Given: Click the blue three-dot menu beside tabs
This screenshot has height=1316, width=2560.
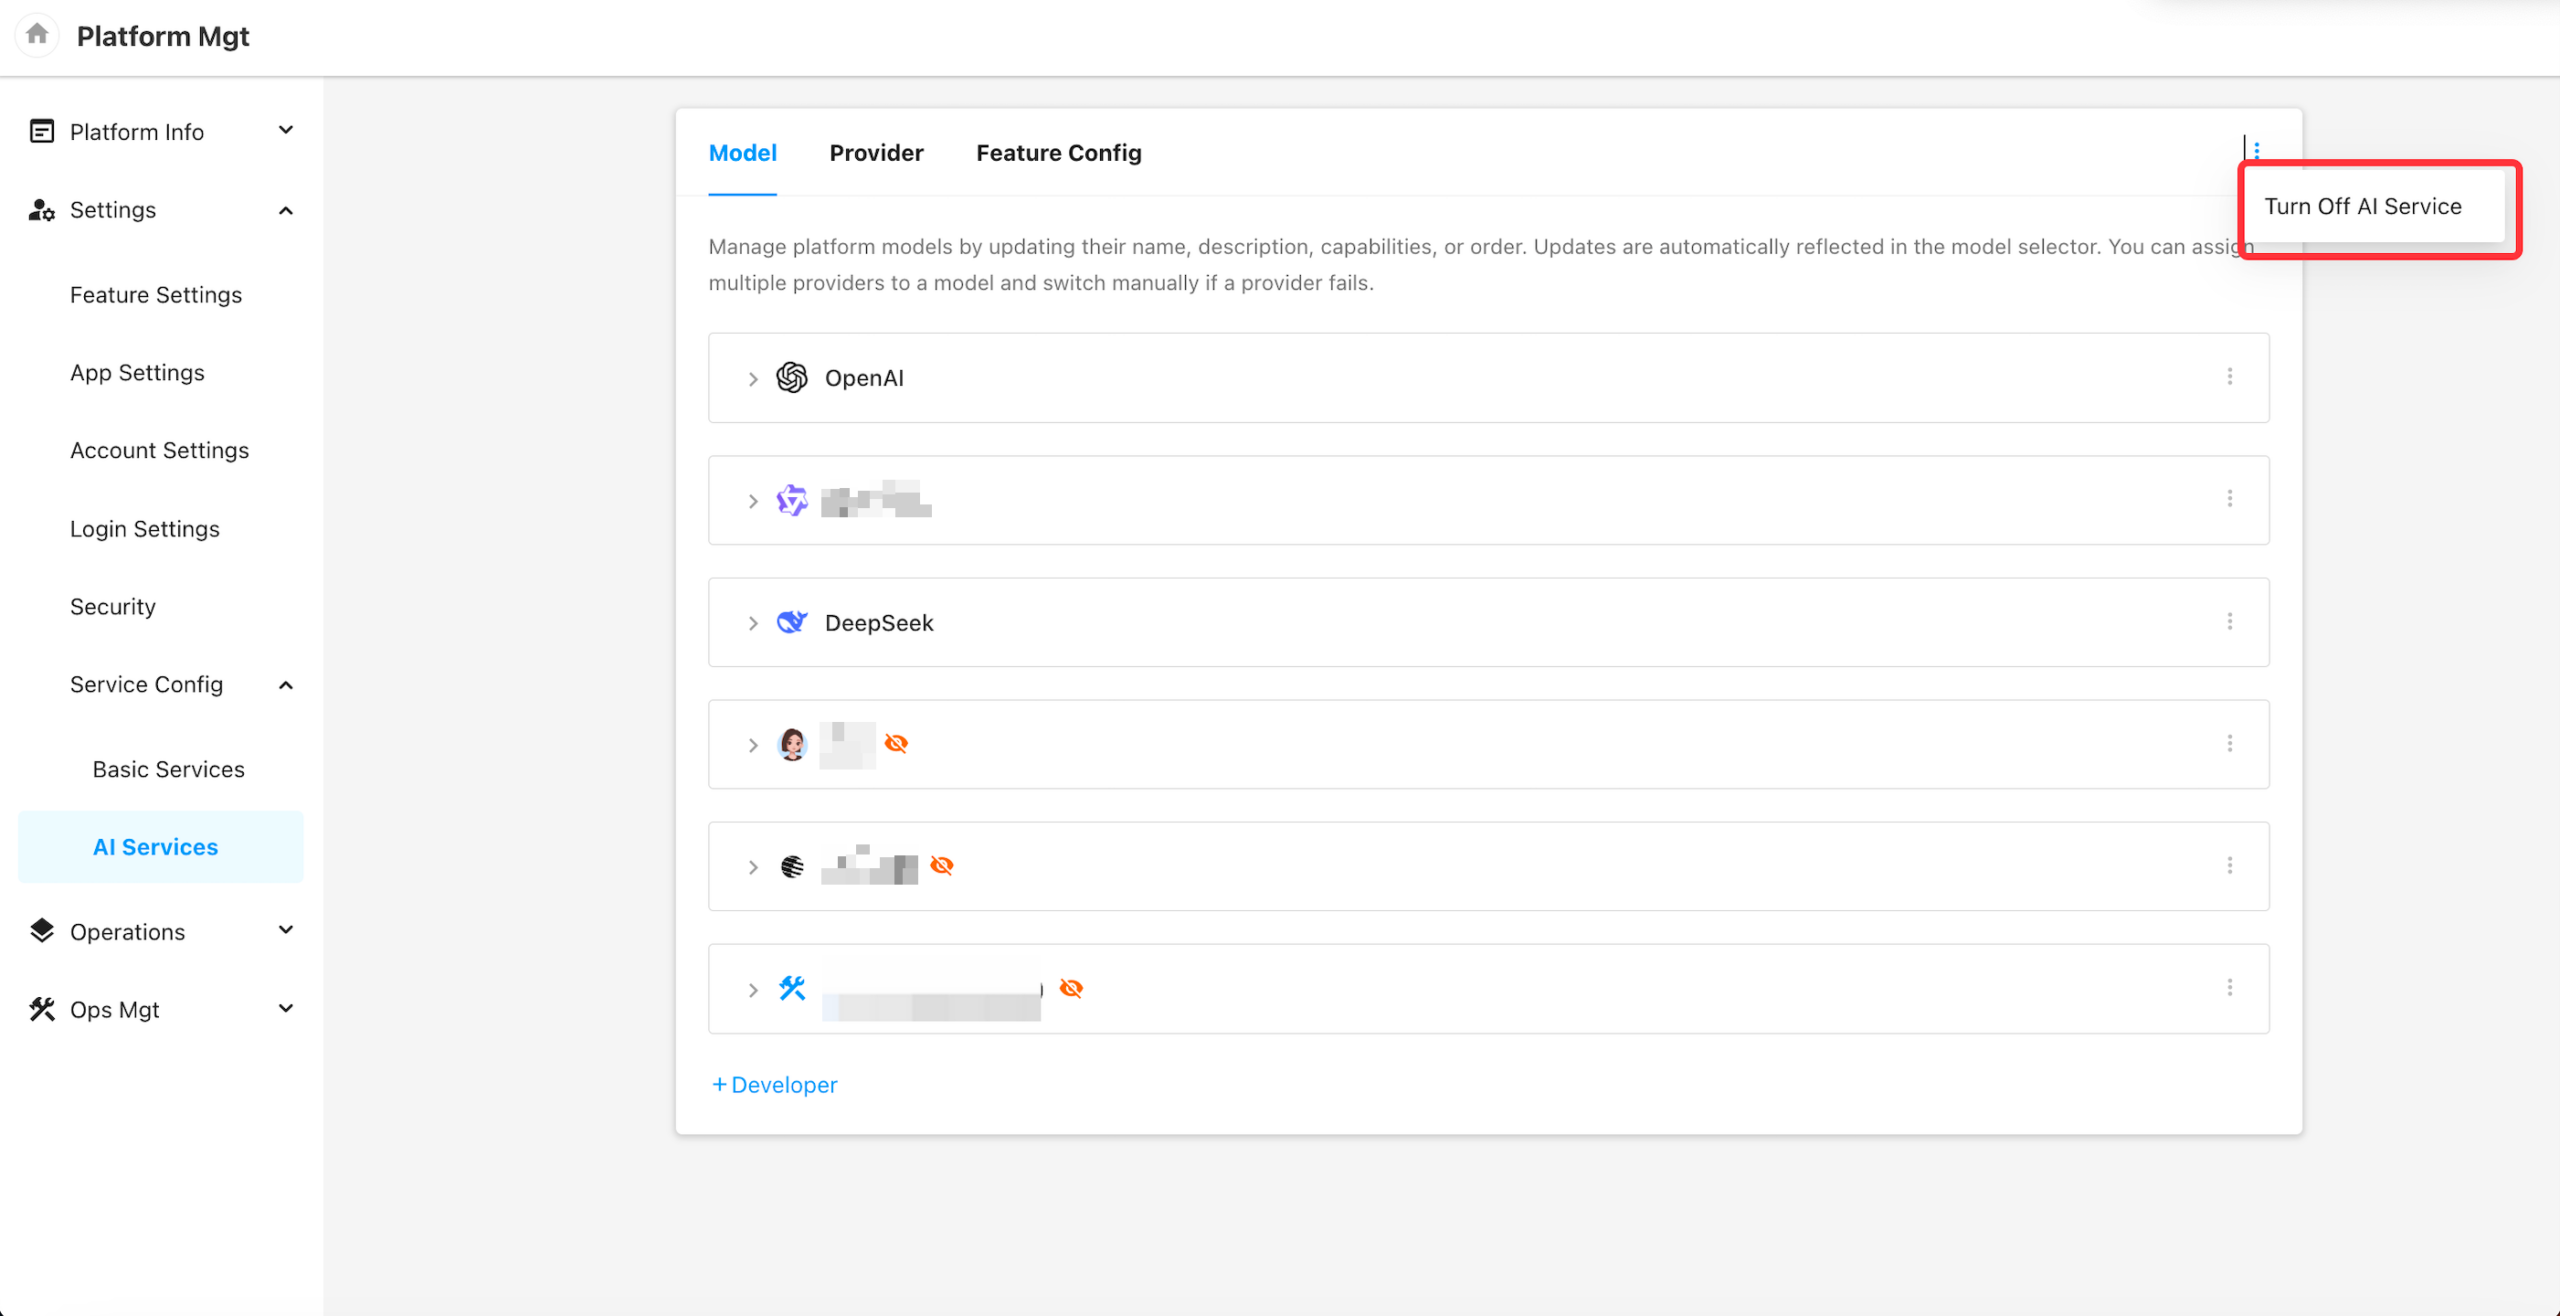Looking at the screenshot, I should tap(2256, 151).
